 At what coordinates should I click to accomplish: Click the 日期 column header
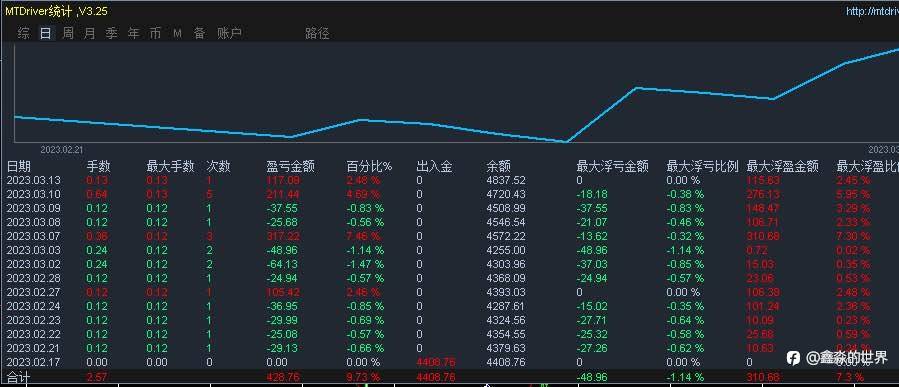(x=18, y=167)
